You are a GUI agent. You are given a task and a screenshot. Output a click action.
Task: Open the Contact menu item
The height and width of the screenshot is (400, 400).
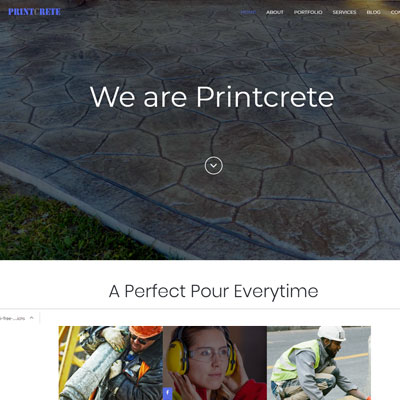395,12
